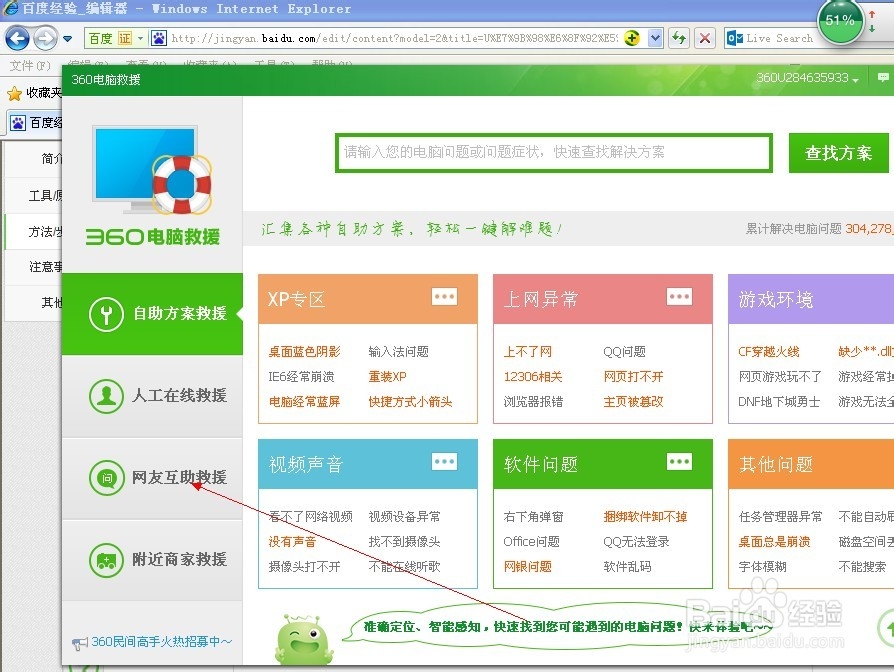Expand 视频声音 more options button
This screenshot has height=672, width=894.
(445, 462)
